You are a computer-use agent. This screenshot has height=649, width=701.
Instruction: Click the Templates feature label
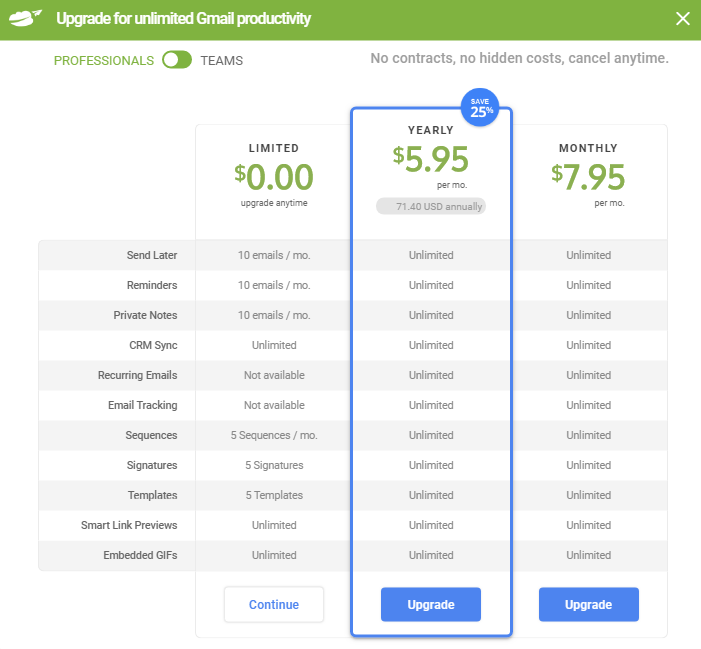tap(152, 495)
